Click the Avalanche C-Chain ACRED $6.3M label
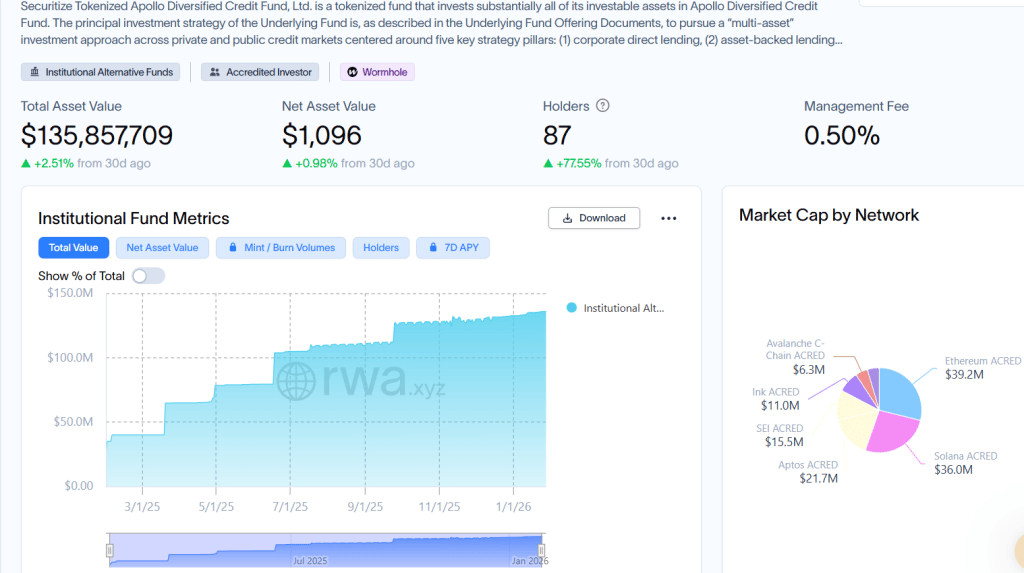Image resolution: width=1024 pixels, height=573 pixels. click(x=795, y=357)
